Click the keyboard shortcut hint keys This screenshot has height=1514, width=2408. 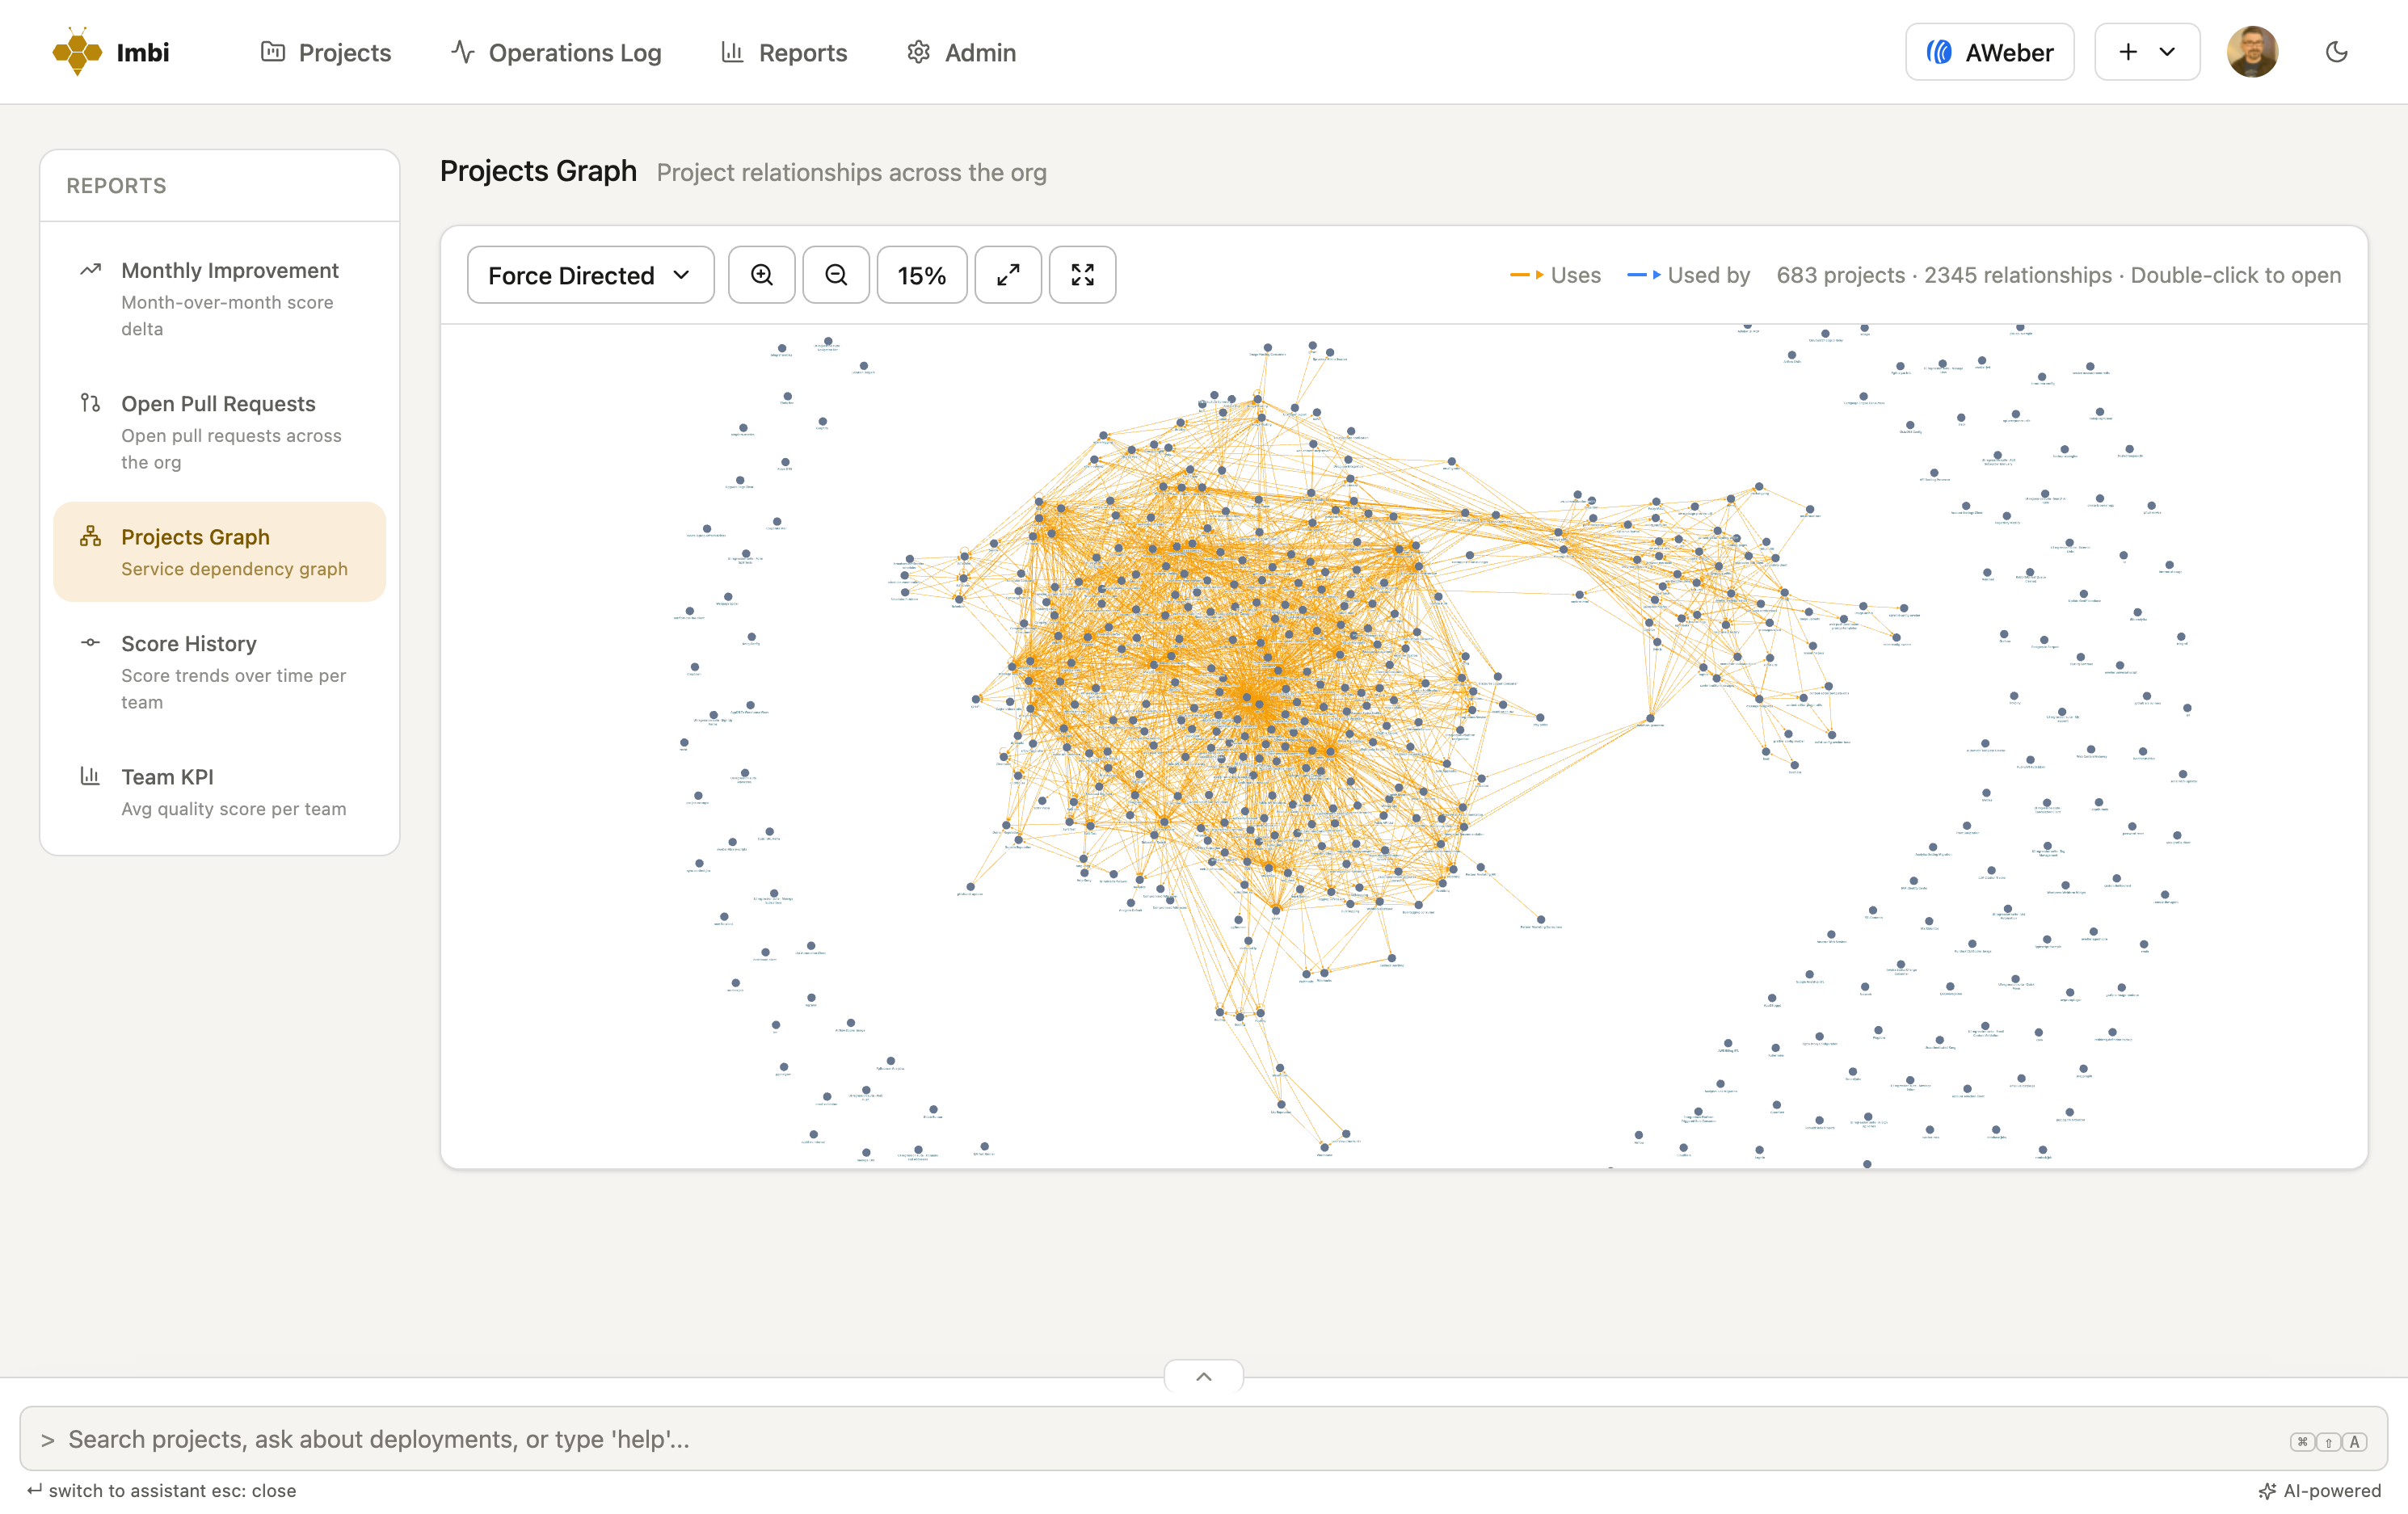pyautogui.click(x=2329, y=1441)
